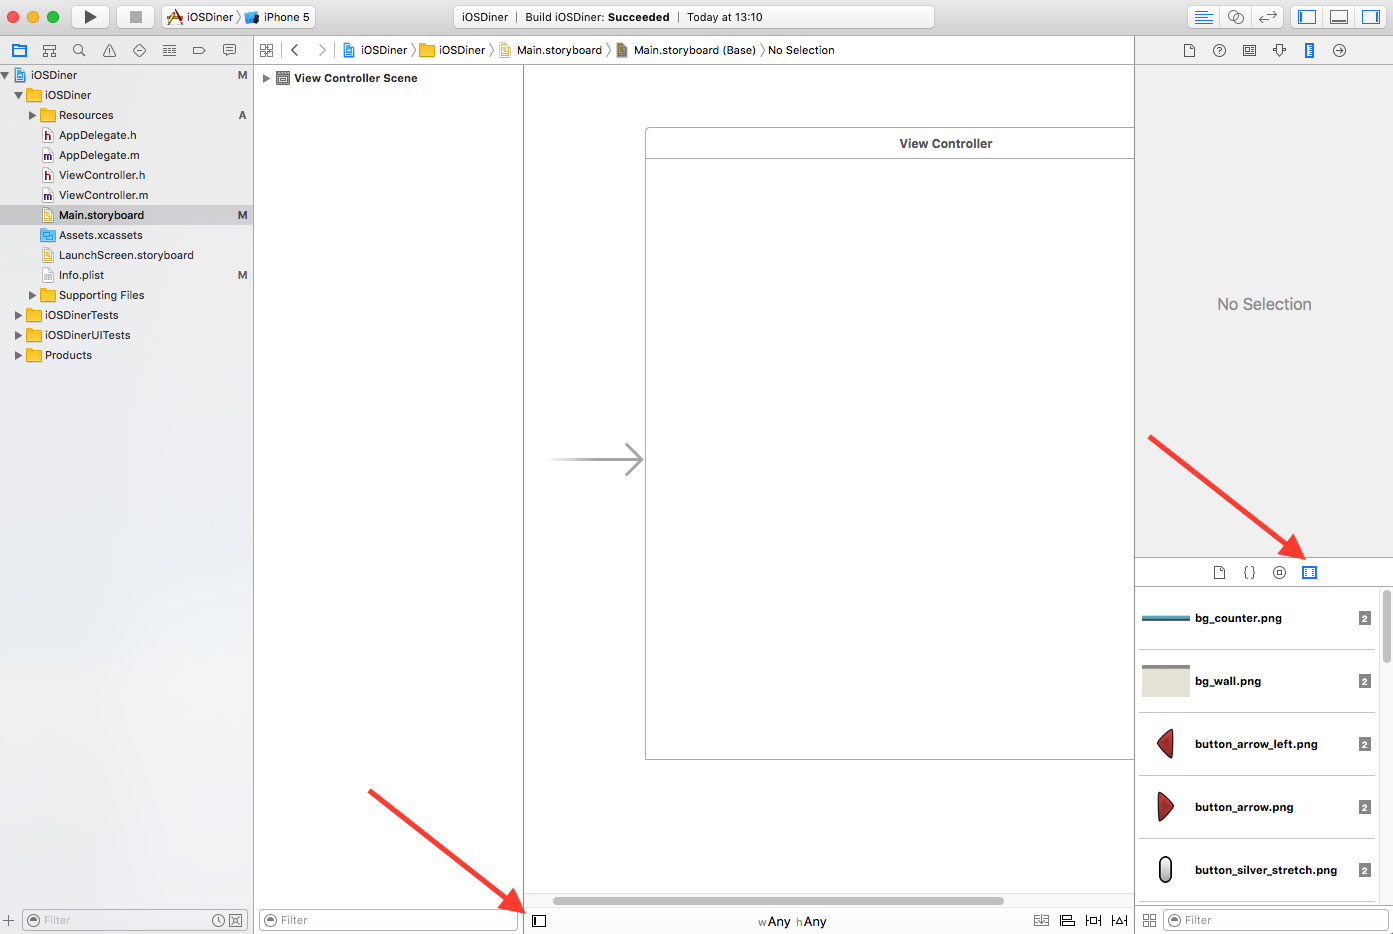Open the Test navigator
This screenshot has width=1393, height=934.
[139, 50]
